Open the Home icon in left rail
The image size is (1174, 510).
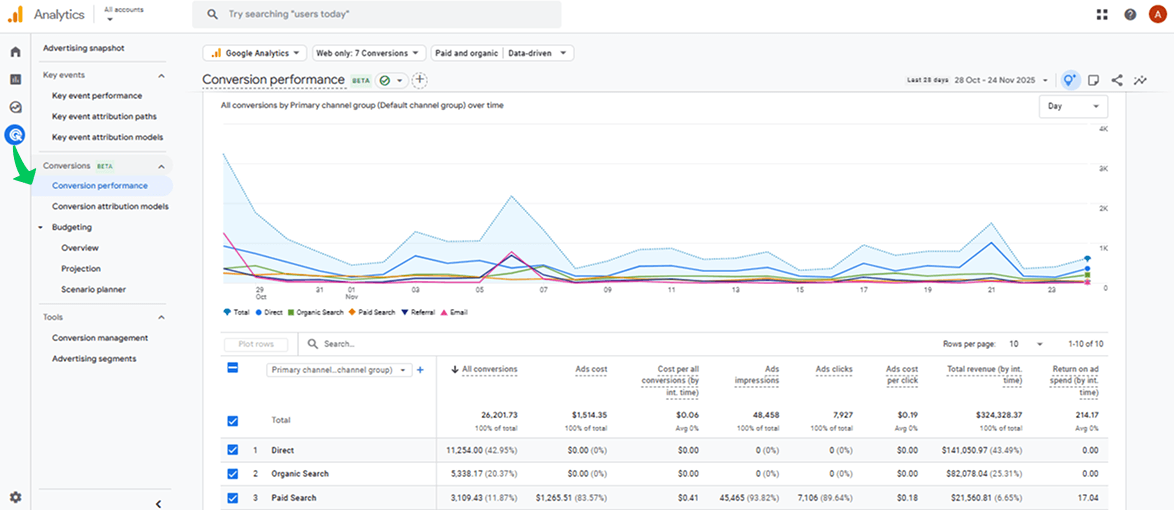point(15,52)
